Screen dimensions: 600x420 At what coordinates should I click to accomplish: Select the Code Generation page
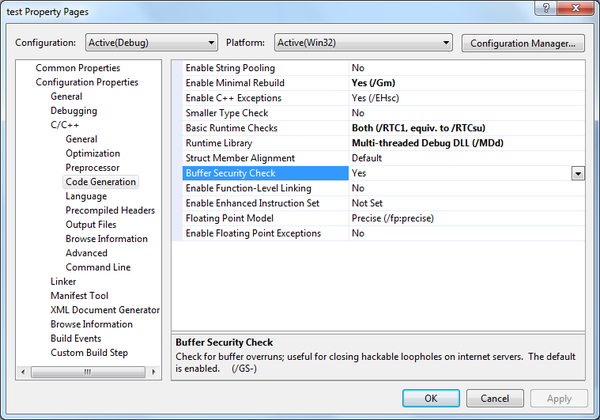101,182
